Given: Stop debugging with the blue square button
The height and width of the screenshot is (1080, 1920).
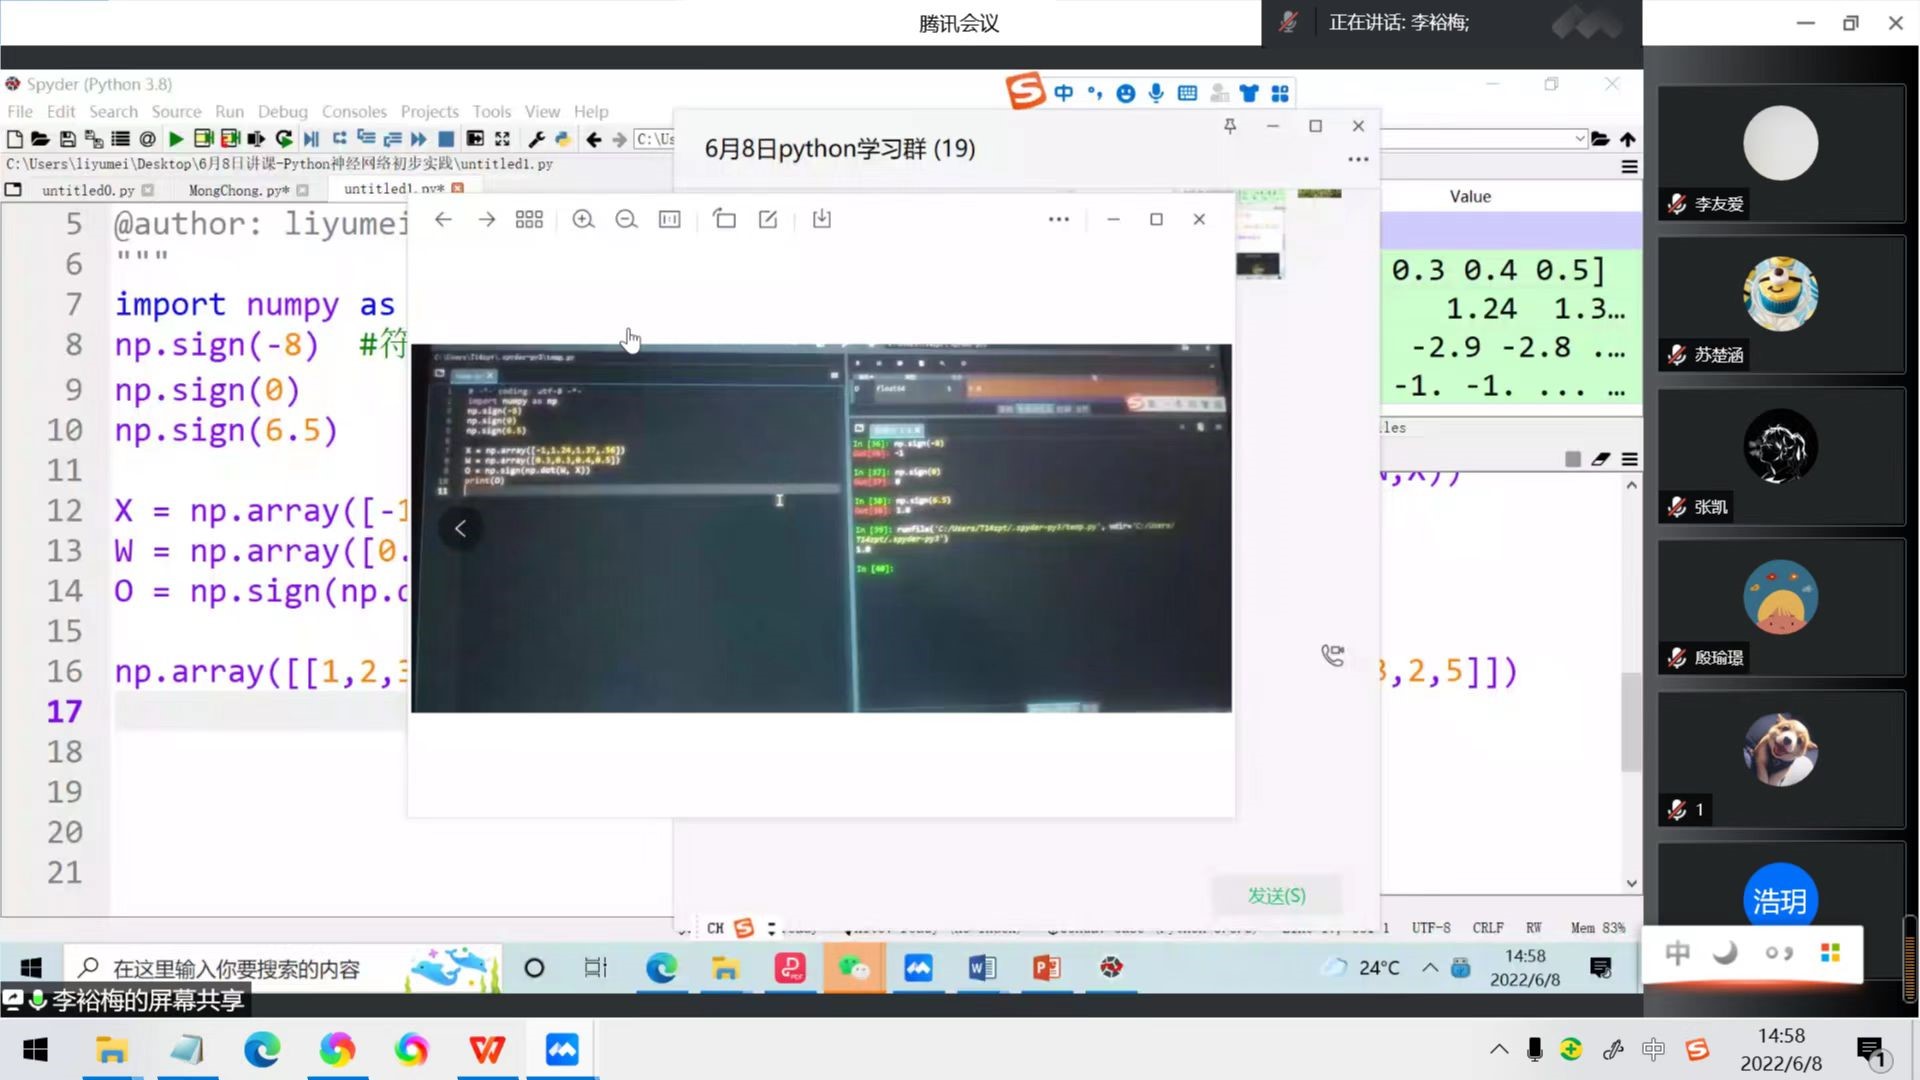Looking at the screenshot, I should tap(447, 139).
